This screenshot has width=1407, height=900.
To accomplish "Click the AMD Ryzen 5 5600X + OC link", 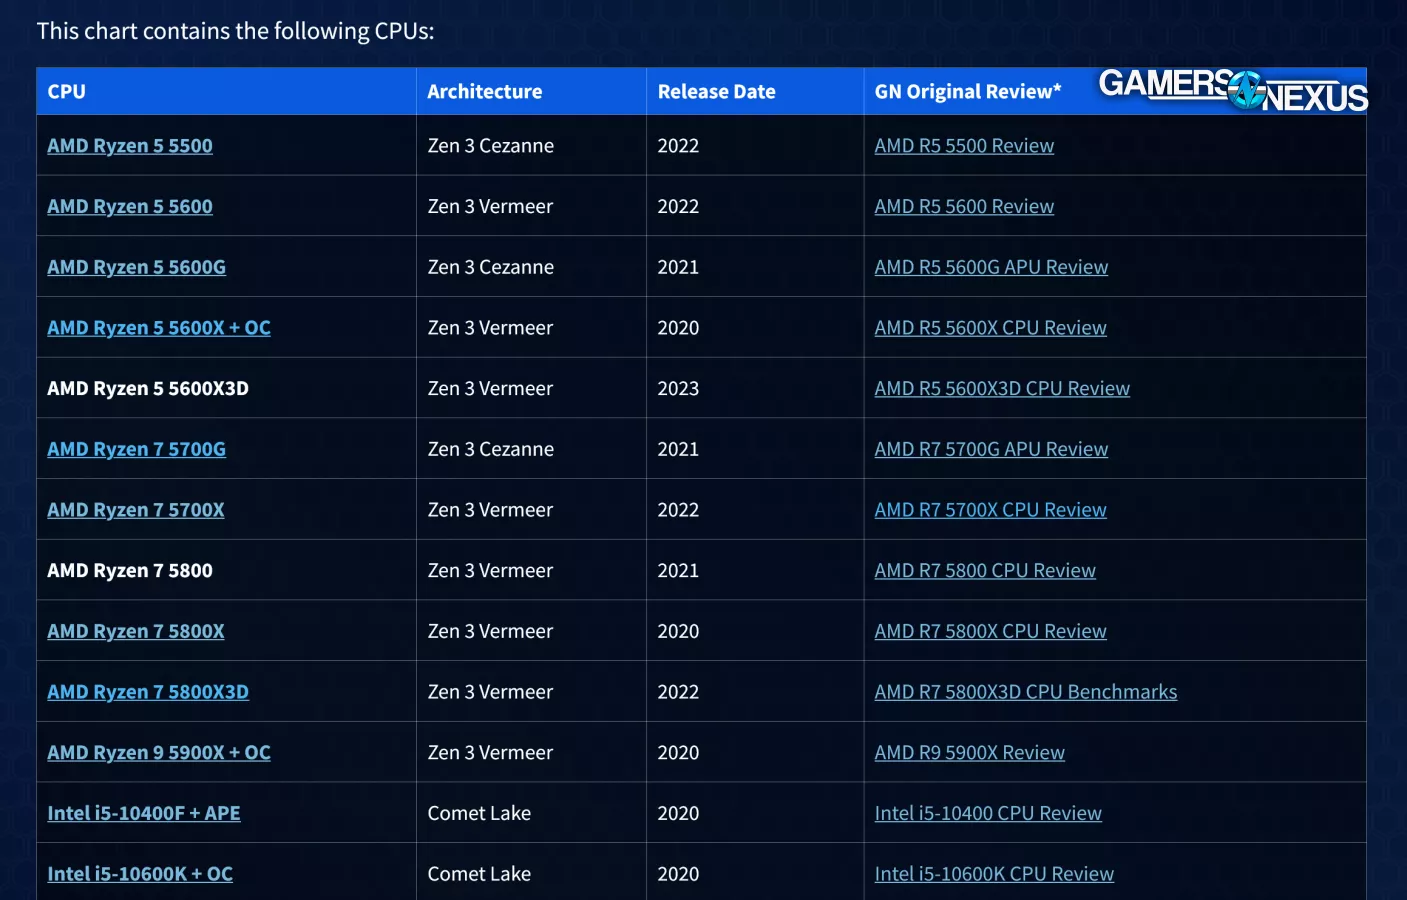I will point(159,328).
